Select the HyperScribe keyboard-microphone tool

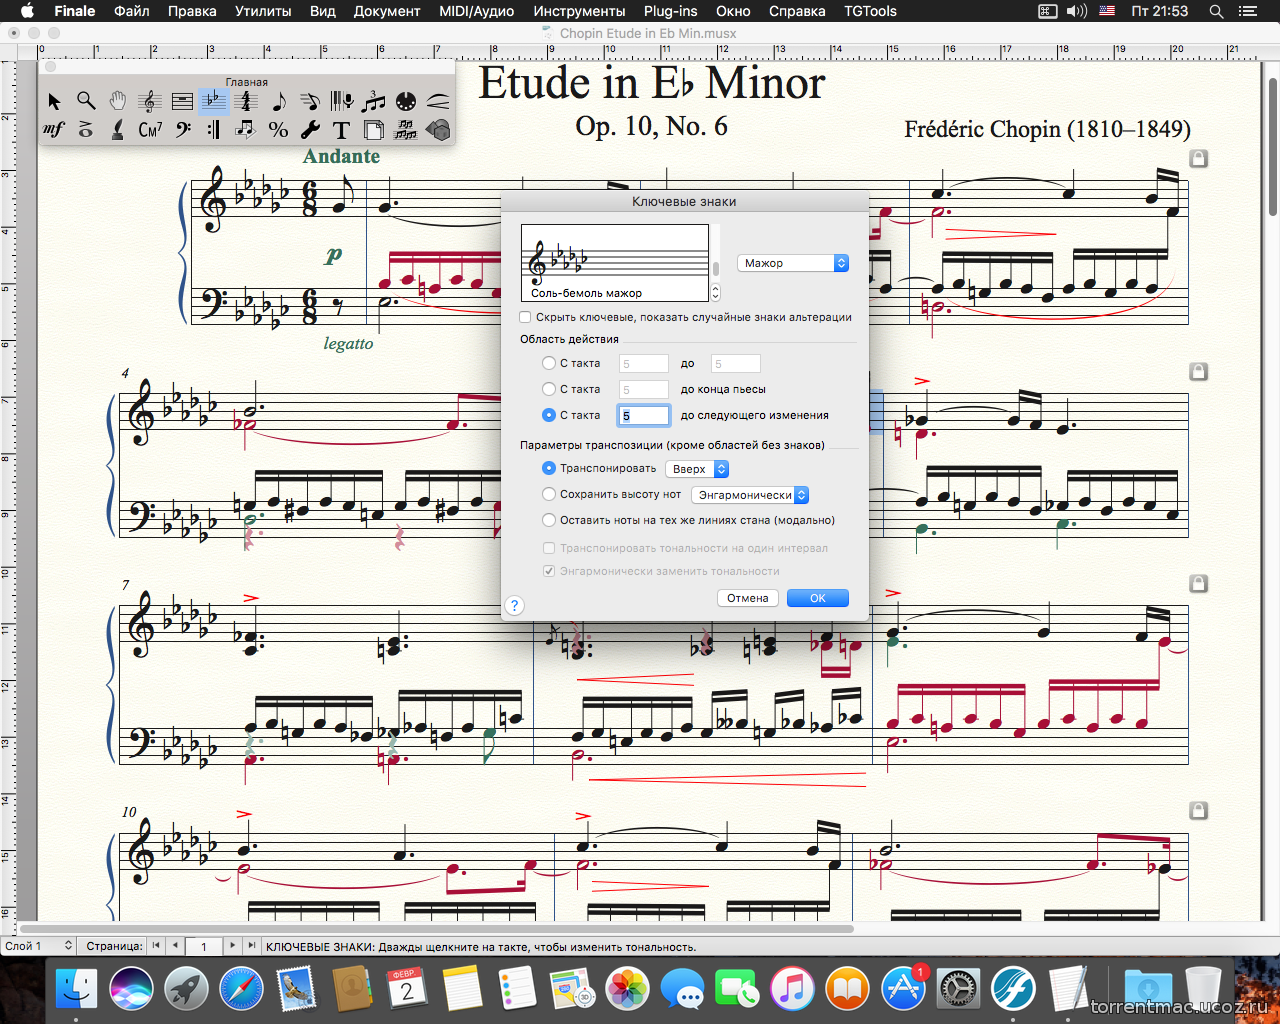(x=342, y=101)
